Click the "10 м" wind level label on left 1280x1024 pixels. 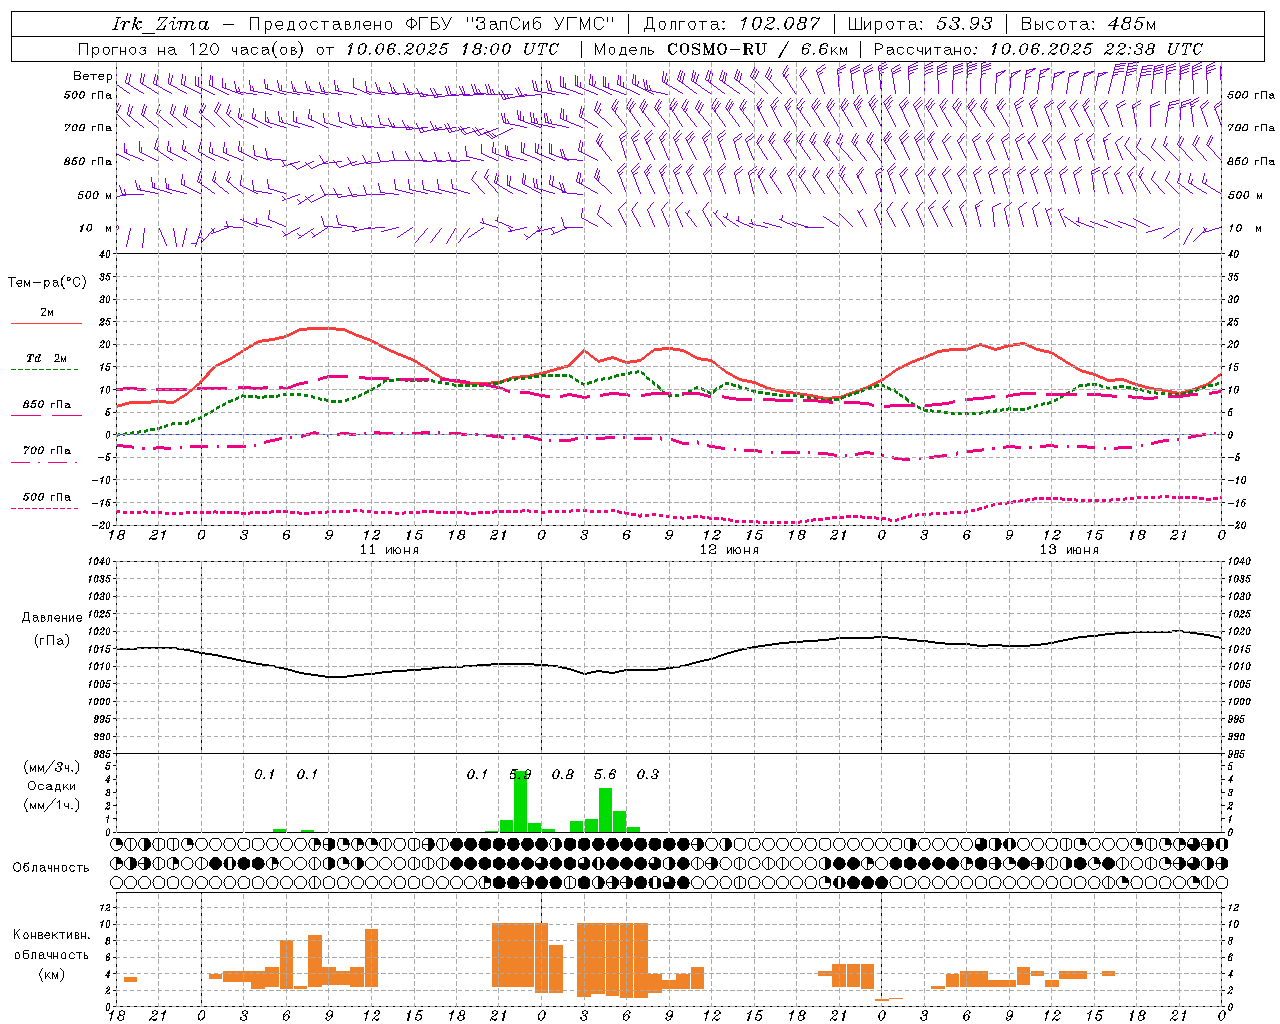97,228
